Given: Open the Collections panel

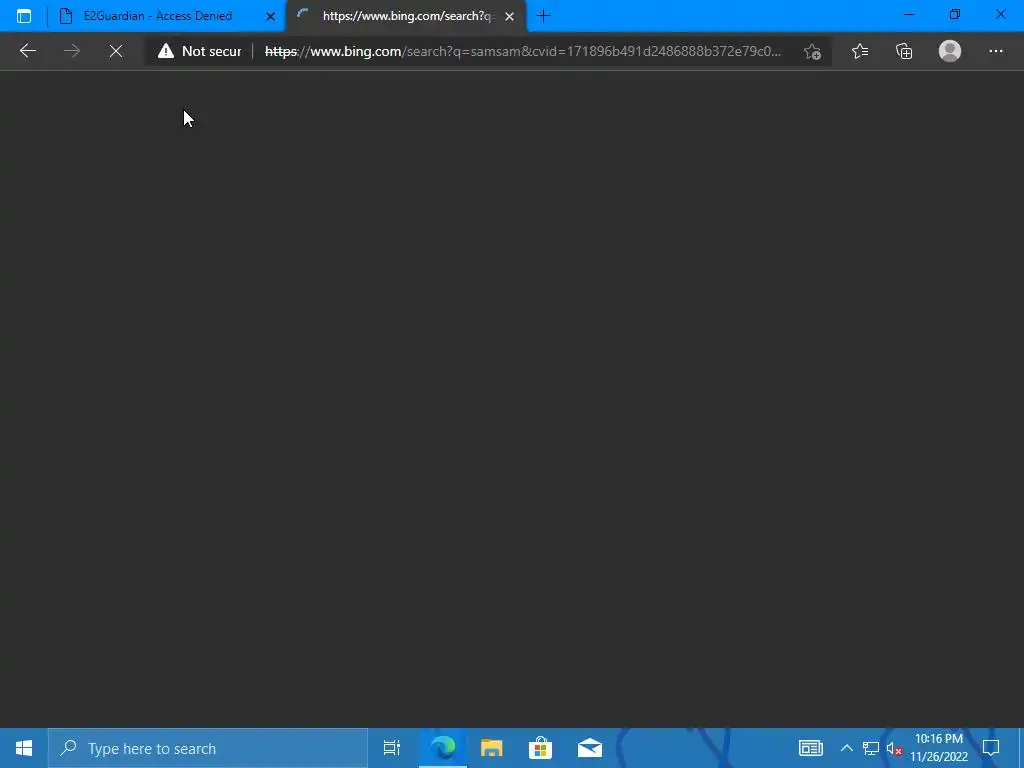Looking at the screenshot, I should tap(904, 51).
